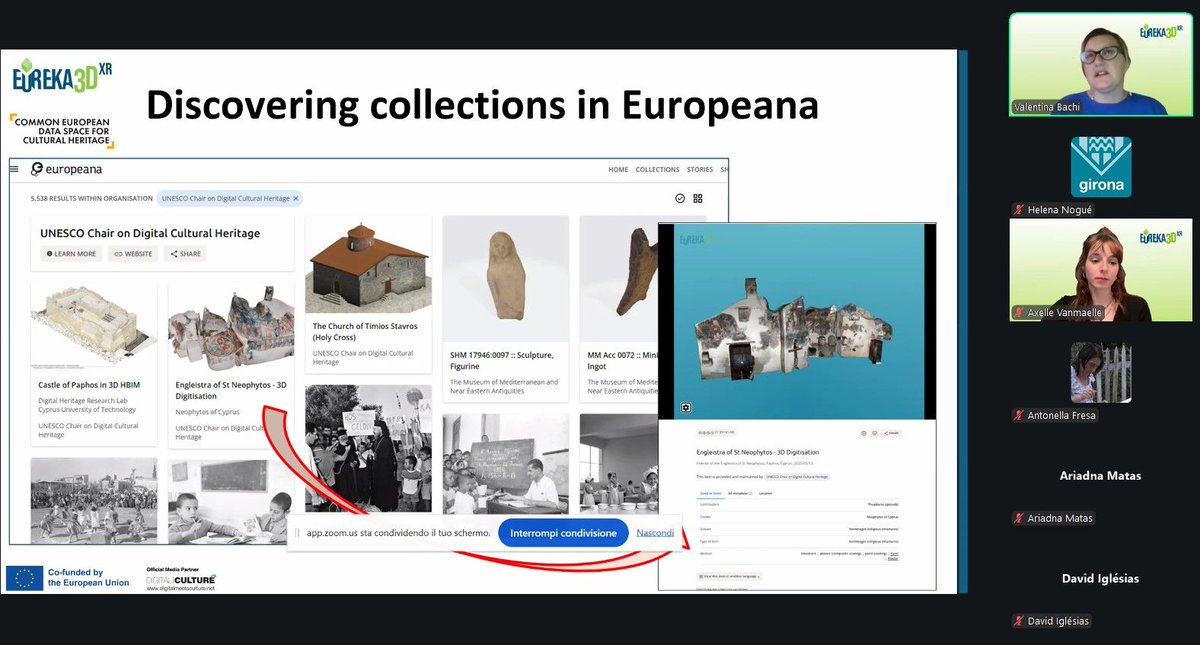The image size is (1200, 645).
Task: Select the 'David Iglésias' large name tile
Action: (1100, 578)
